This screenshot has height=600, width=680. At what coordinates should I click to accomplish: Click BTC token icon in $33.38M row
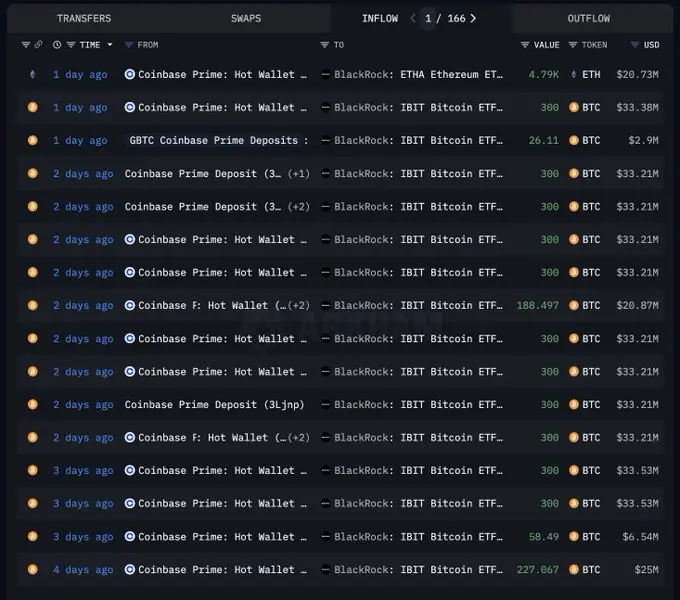click(x=574, y=107)
